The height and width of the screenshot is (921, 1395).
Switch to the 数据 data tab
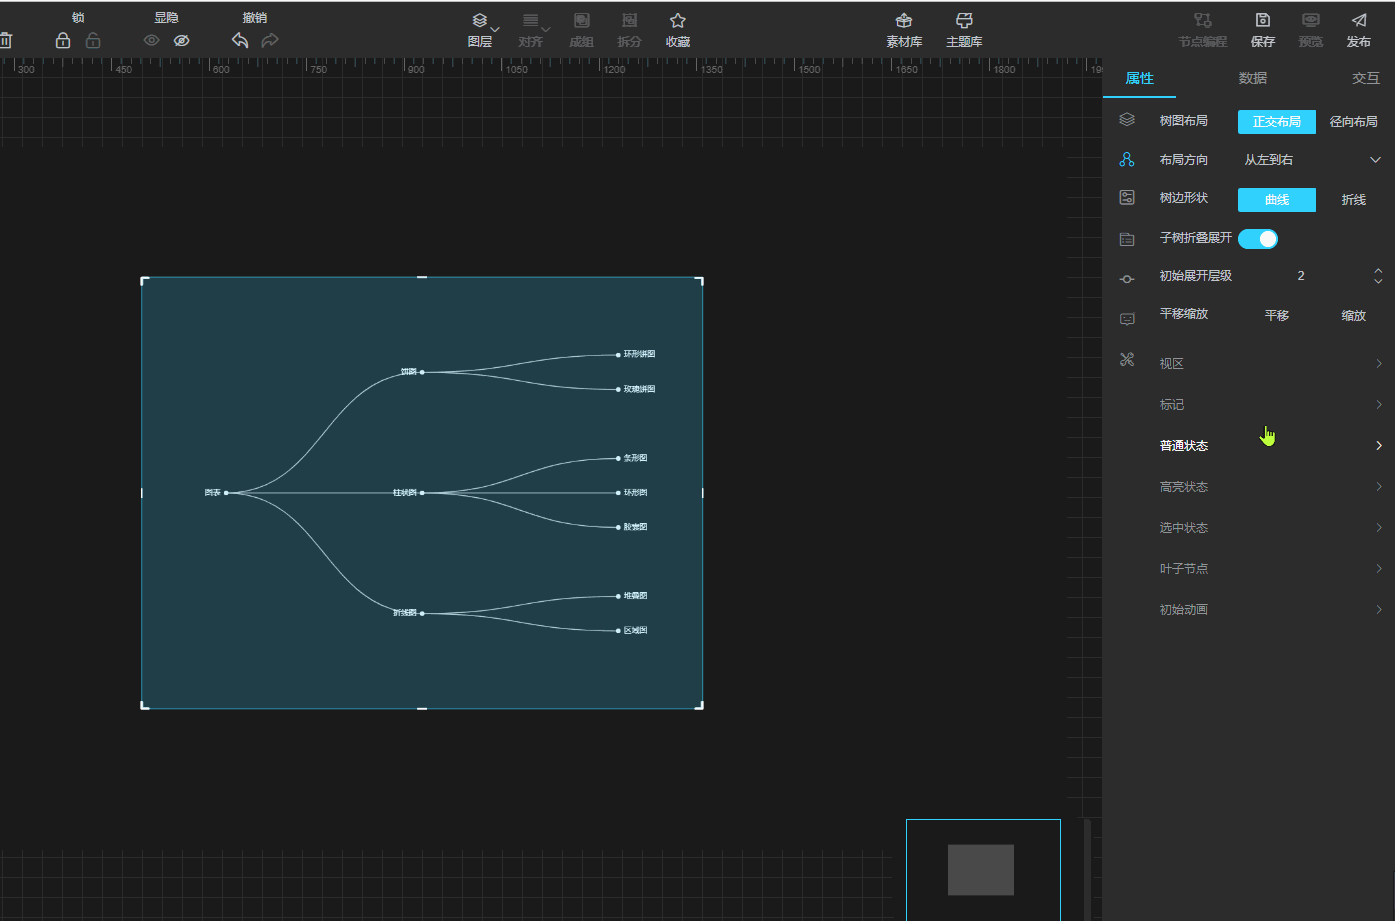coord(1253,78)
